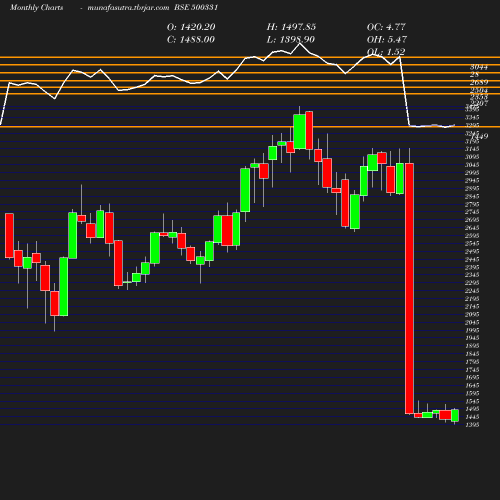
Task: Click the 3095 price axis label
Action: 472,157
